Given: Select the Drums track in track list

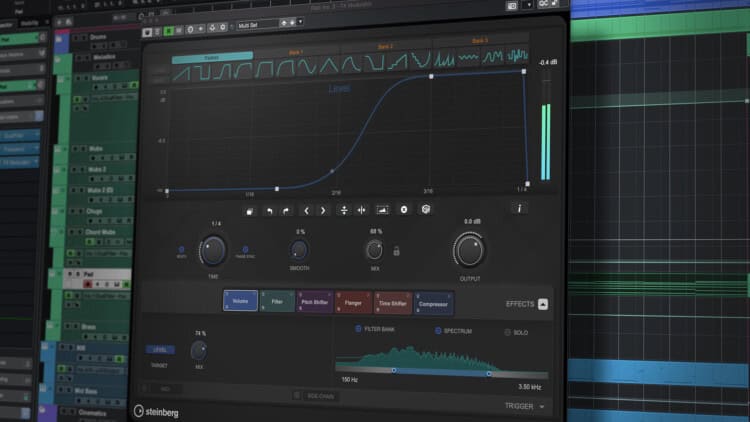Looking at the screenshot, I should tap(99, 37).
